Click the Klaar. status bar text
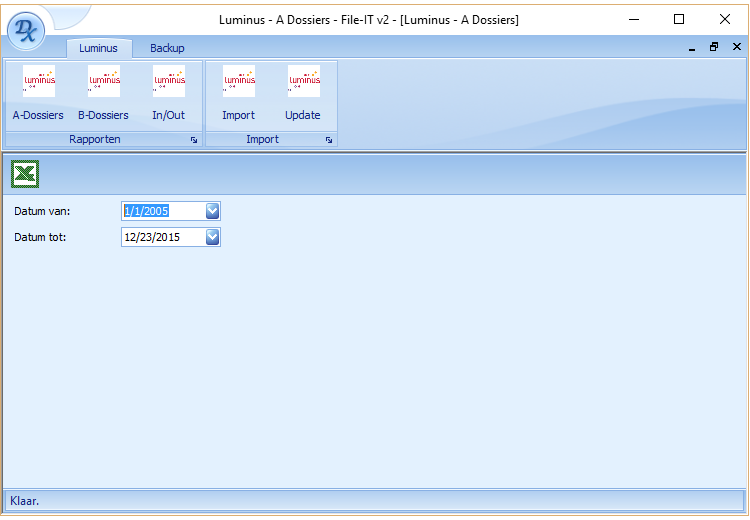 (x=24, y=501)
